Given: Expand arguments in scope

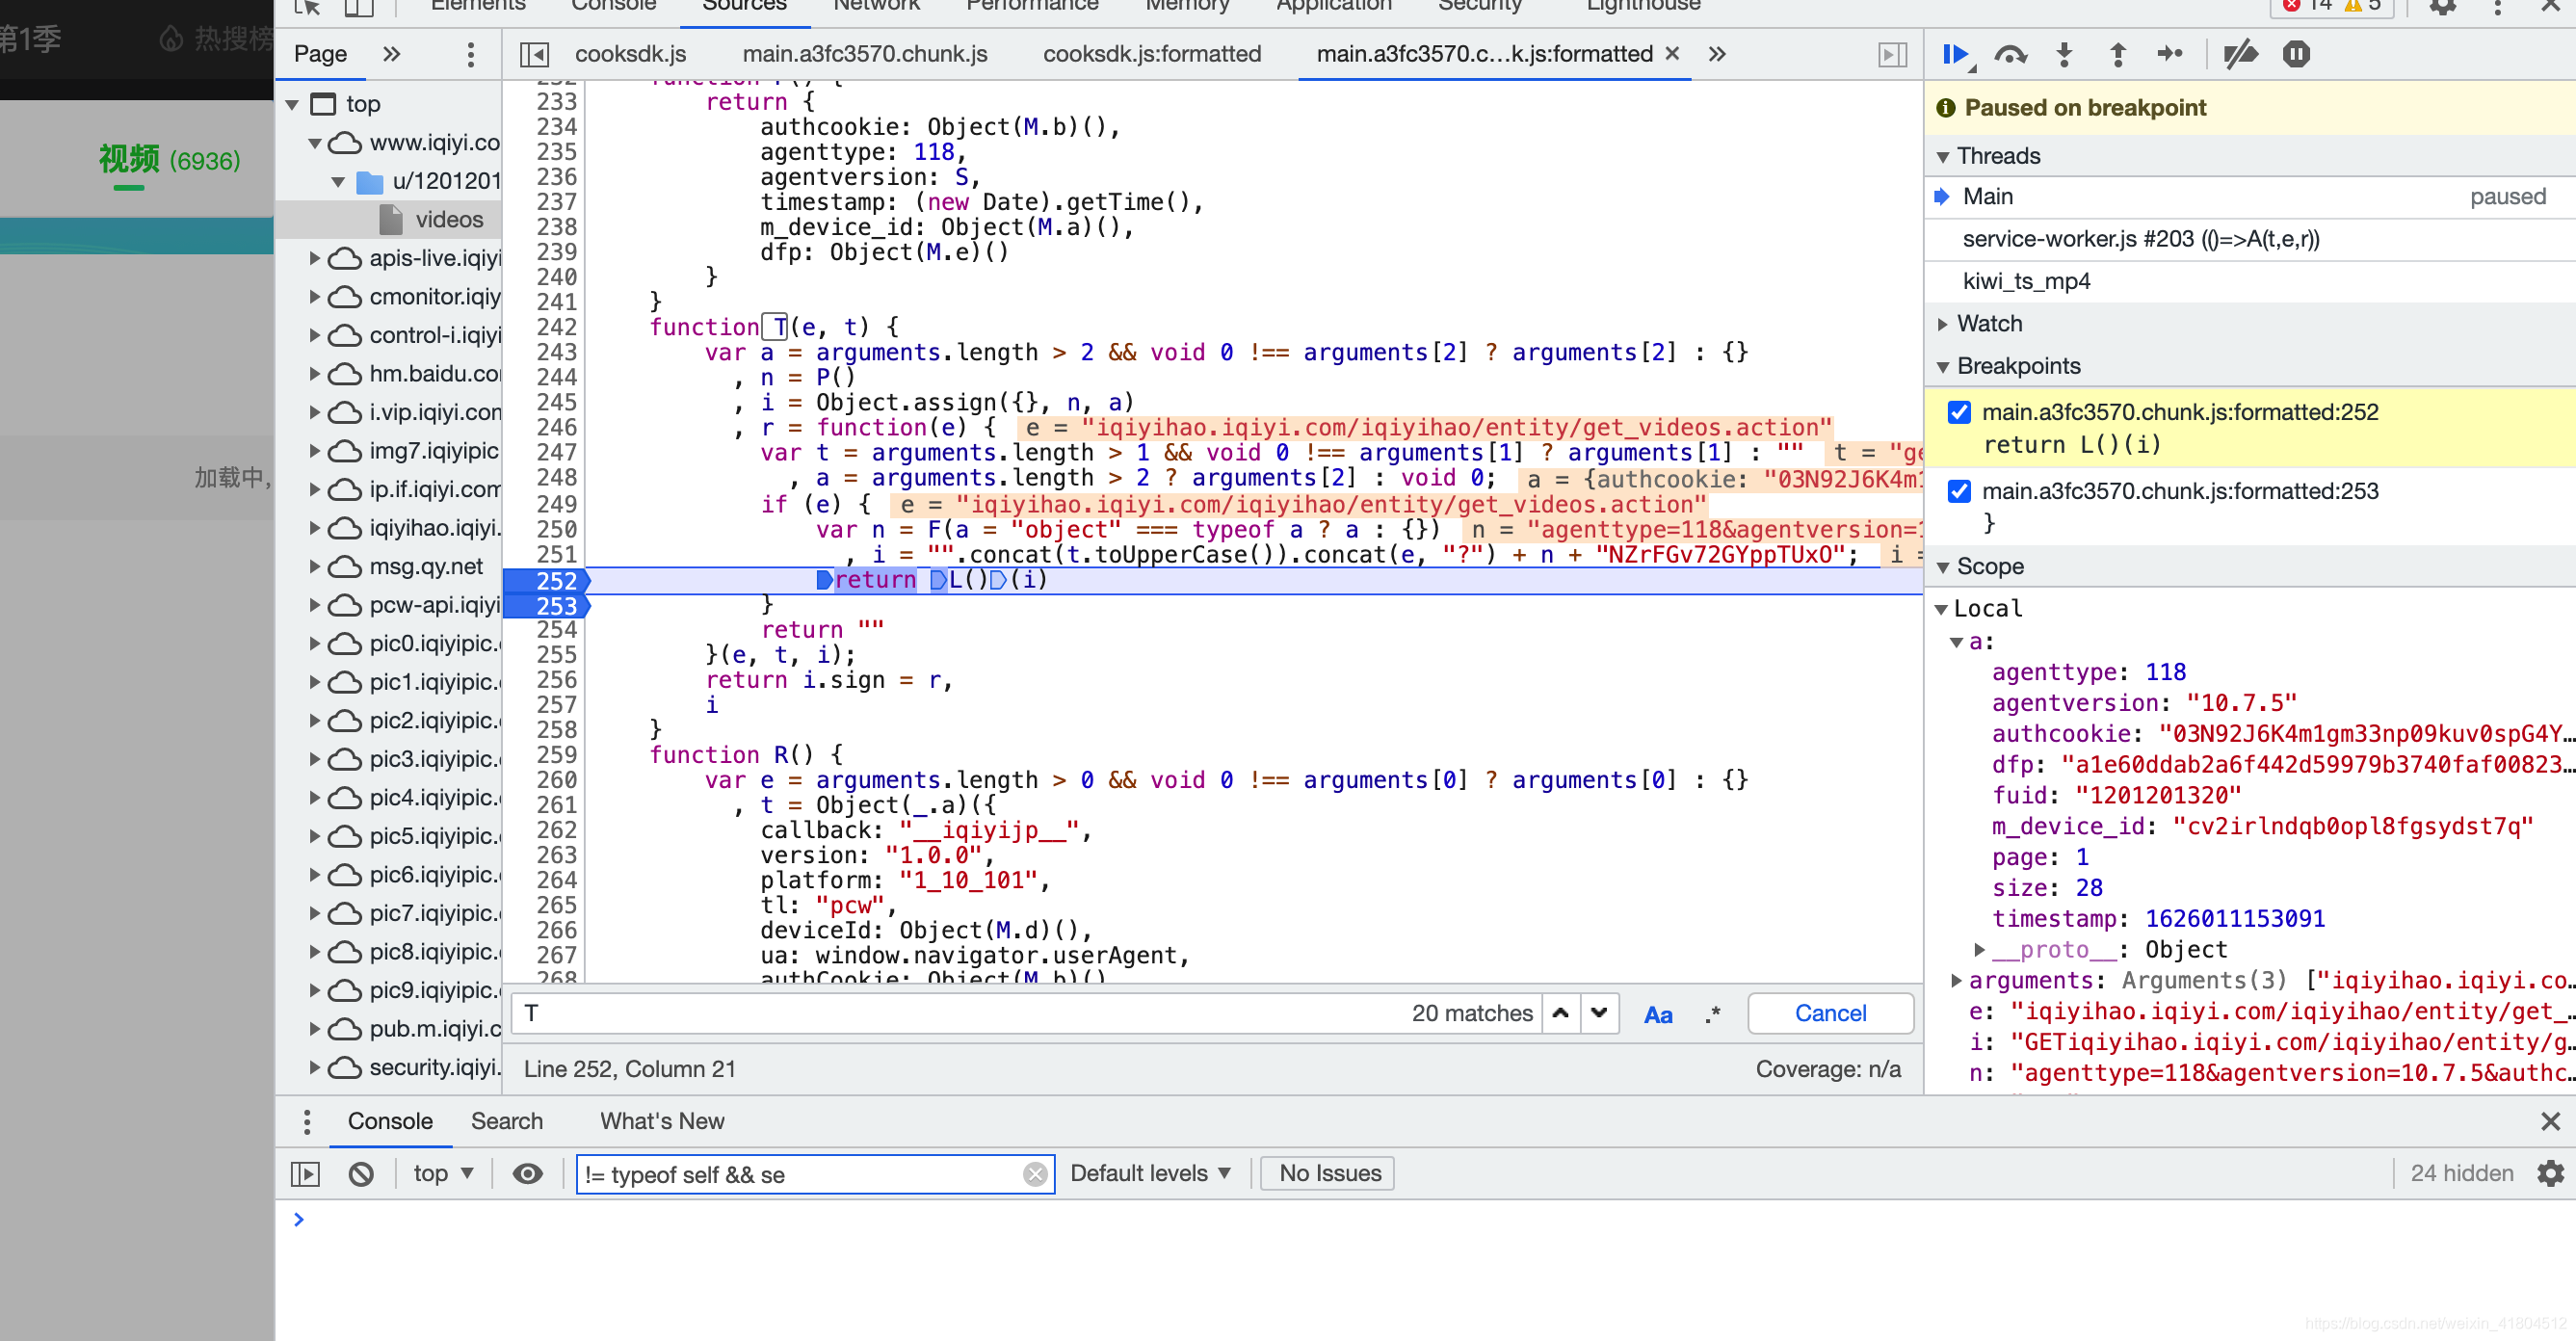Looking at the screenshot, I should coord(1956,980).
